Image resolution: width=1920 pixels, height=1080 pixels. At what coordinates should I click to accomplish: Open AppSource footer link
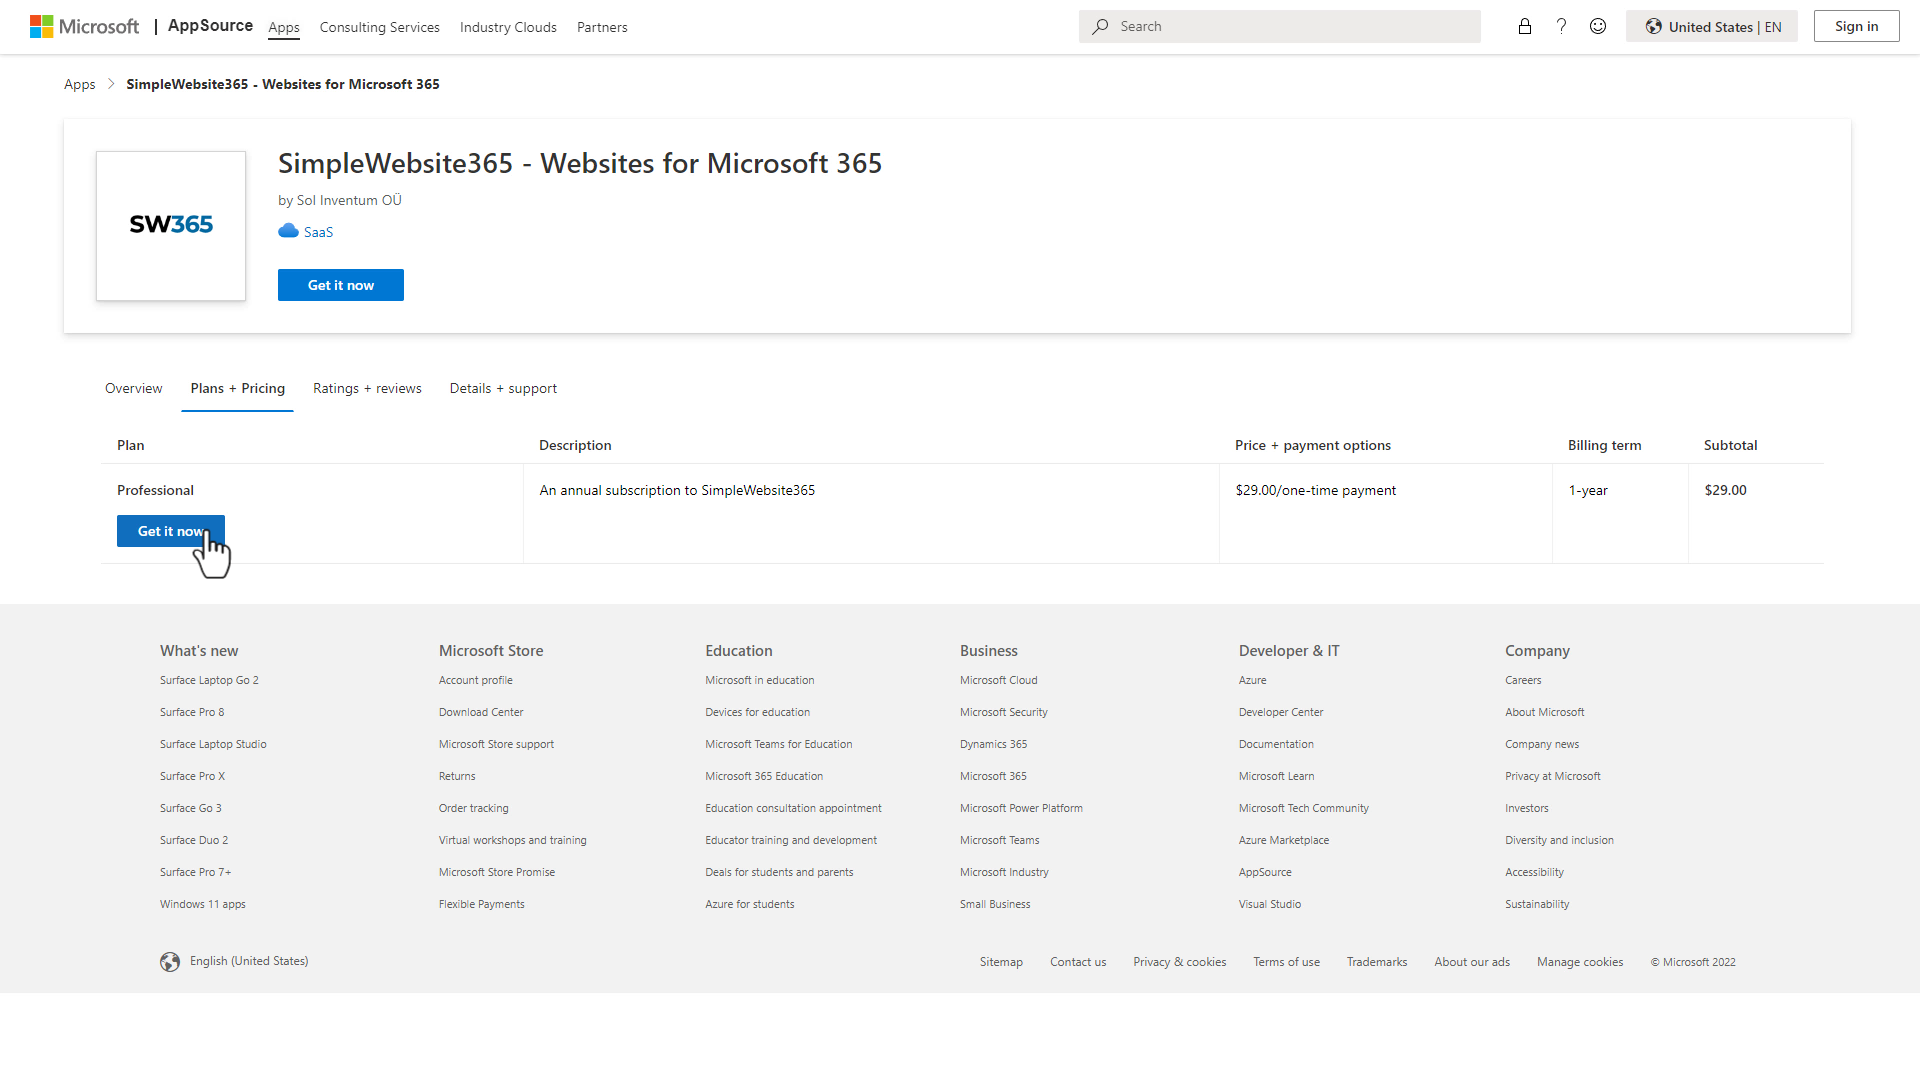(1265, 872)
